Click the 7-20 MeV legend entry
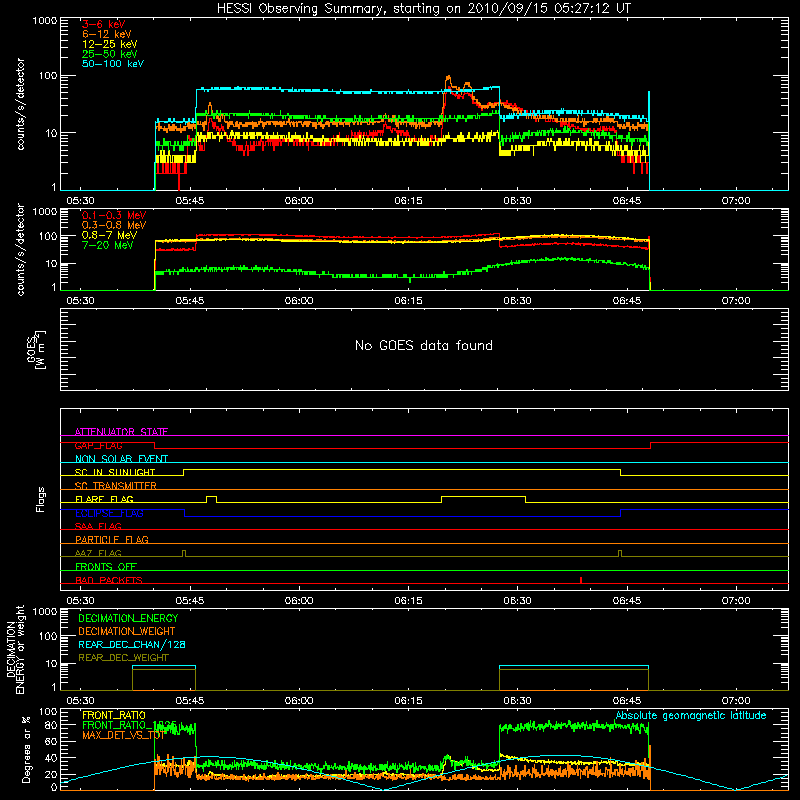Viewport: 800px width, 800px height. coord(108,245)
